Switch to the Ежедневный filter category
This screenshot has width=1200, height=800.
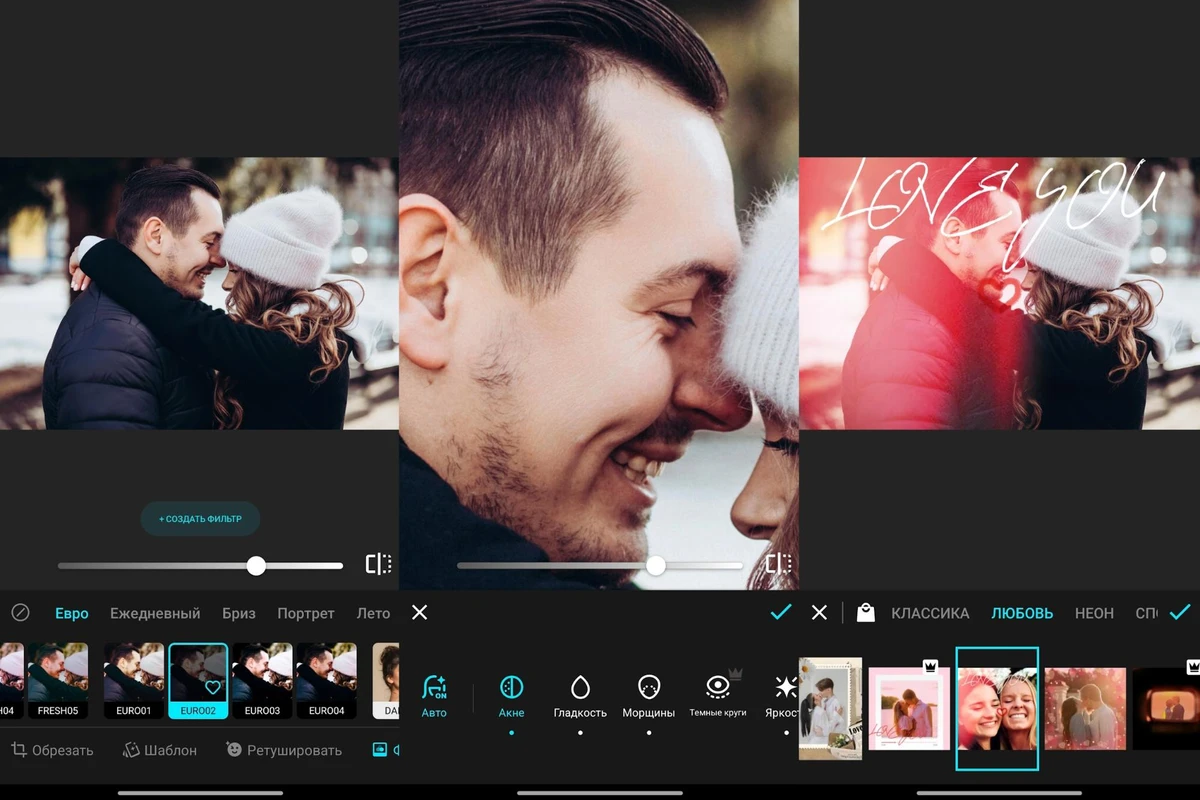(155, 613)
